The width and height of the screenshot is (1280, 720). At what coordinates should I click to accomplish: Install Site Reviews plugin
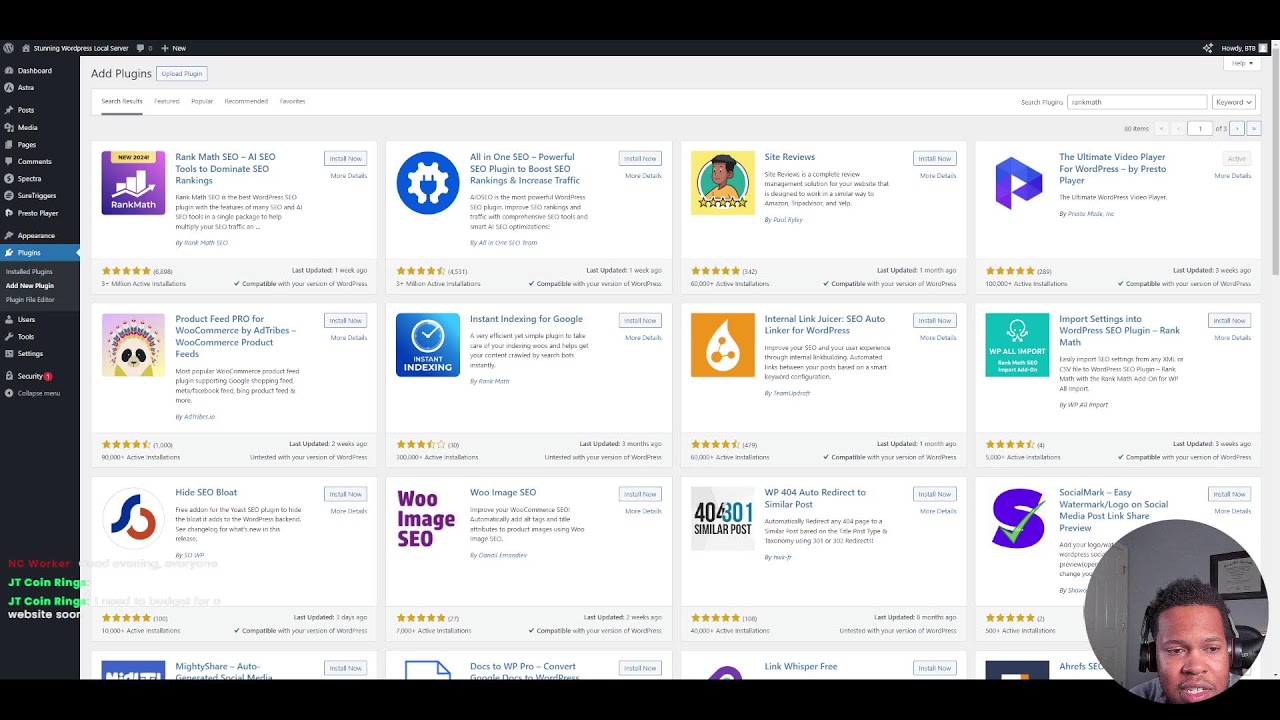pos(935,158)
